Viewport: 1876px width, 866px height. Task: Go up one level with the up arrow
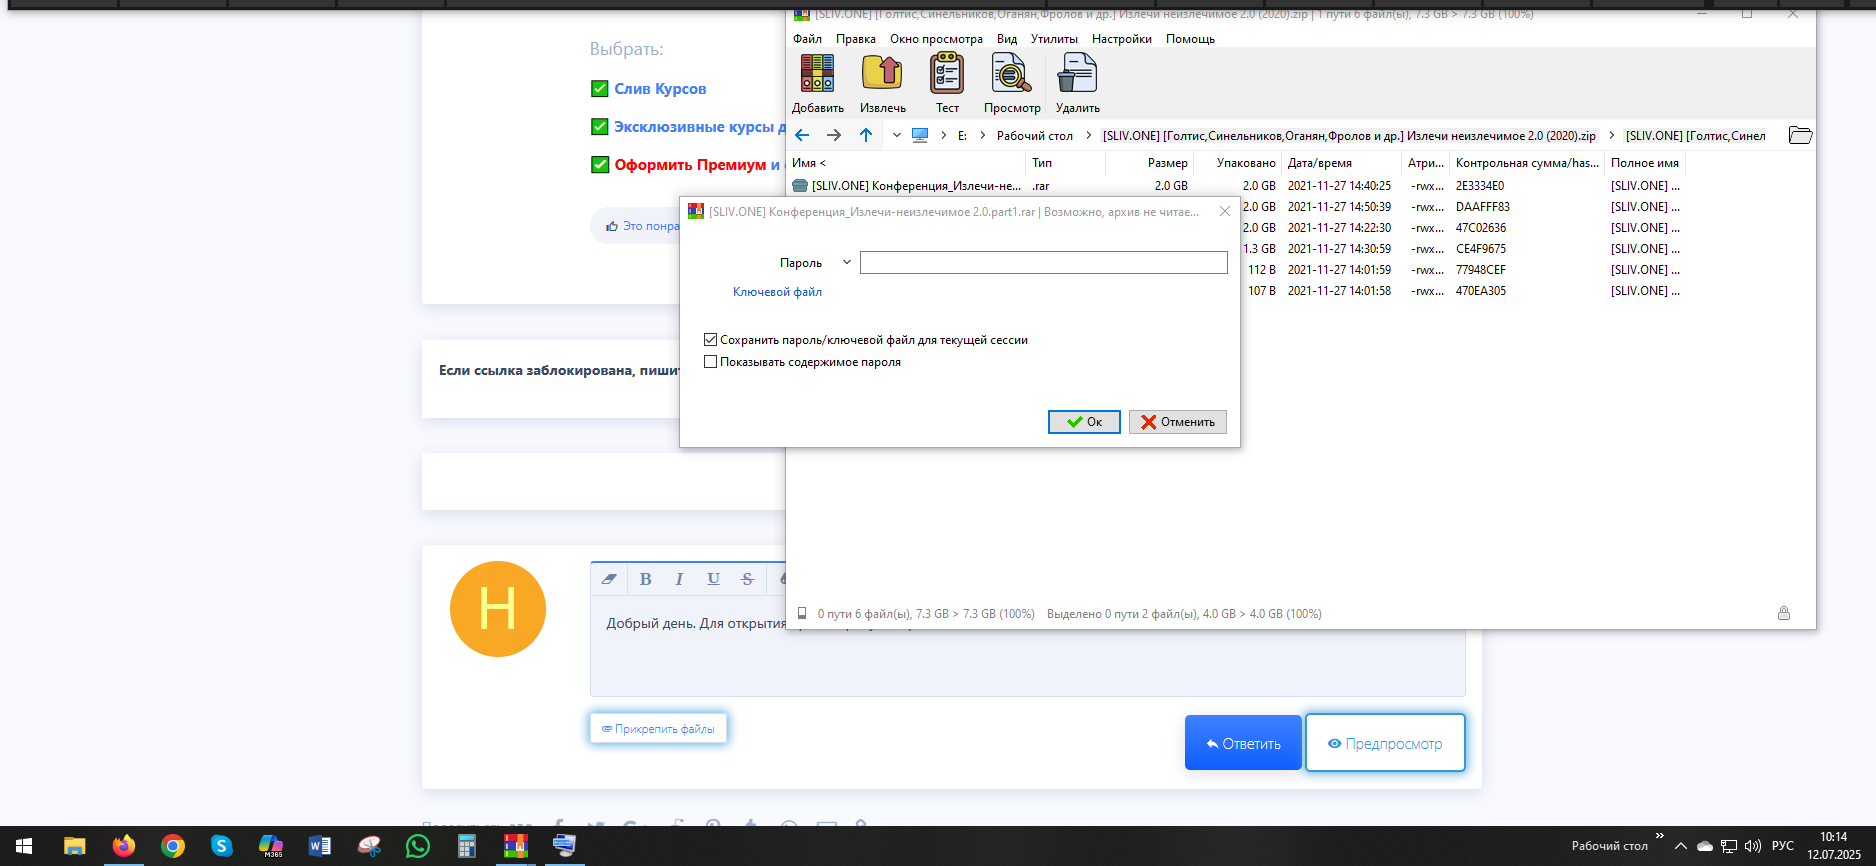click(x=866, y=135)
